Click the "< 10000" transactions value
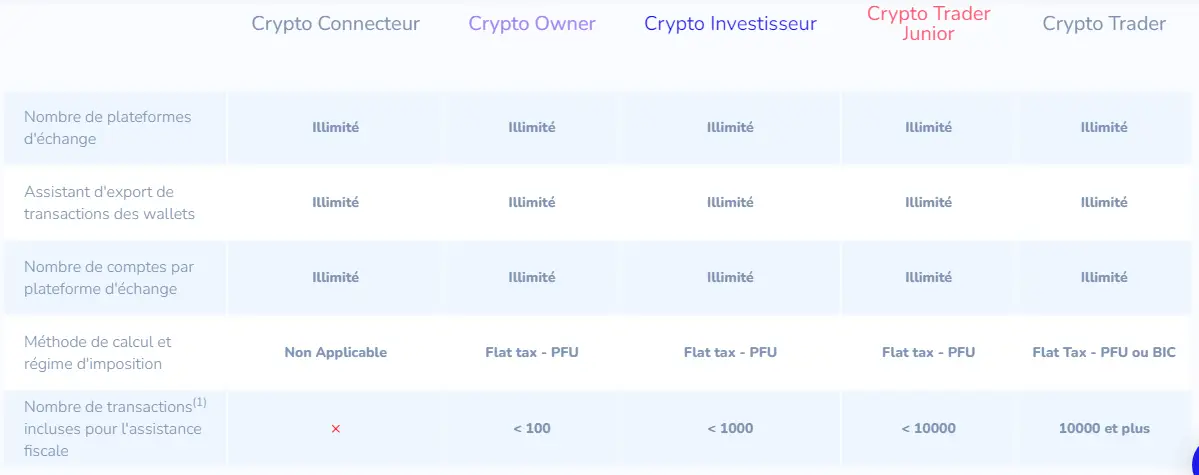The width and height of the screenshot is (1199, 475). [929, 429]
